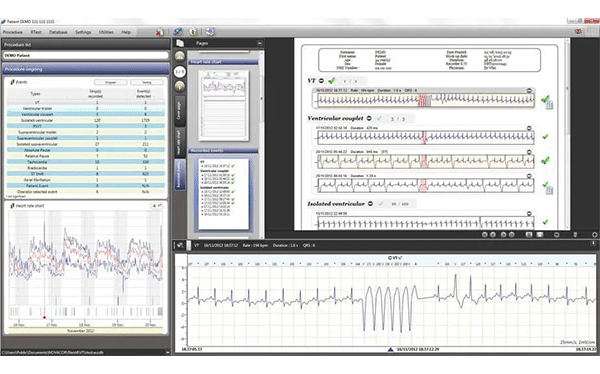Click the zoom-in plus icon under report view
Image resolution: width=600 pixels, height=374 pixels.
595,235
